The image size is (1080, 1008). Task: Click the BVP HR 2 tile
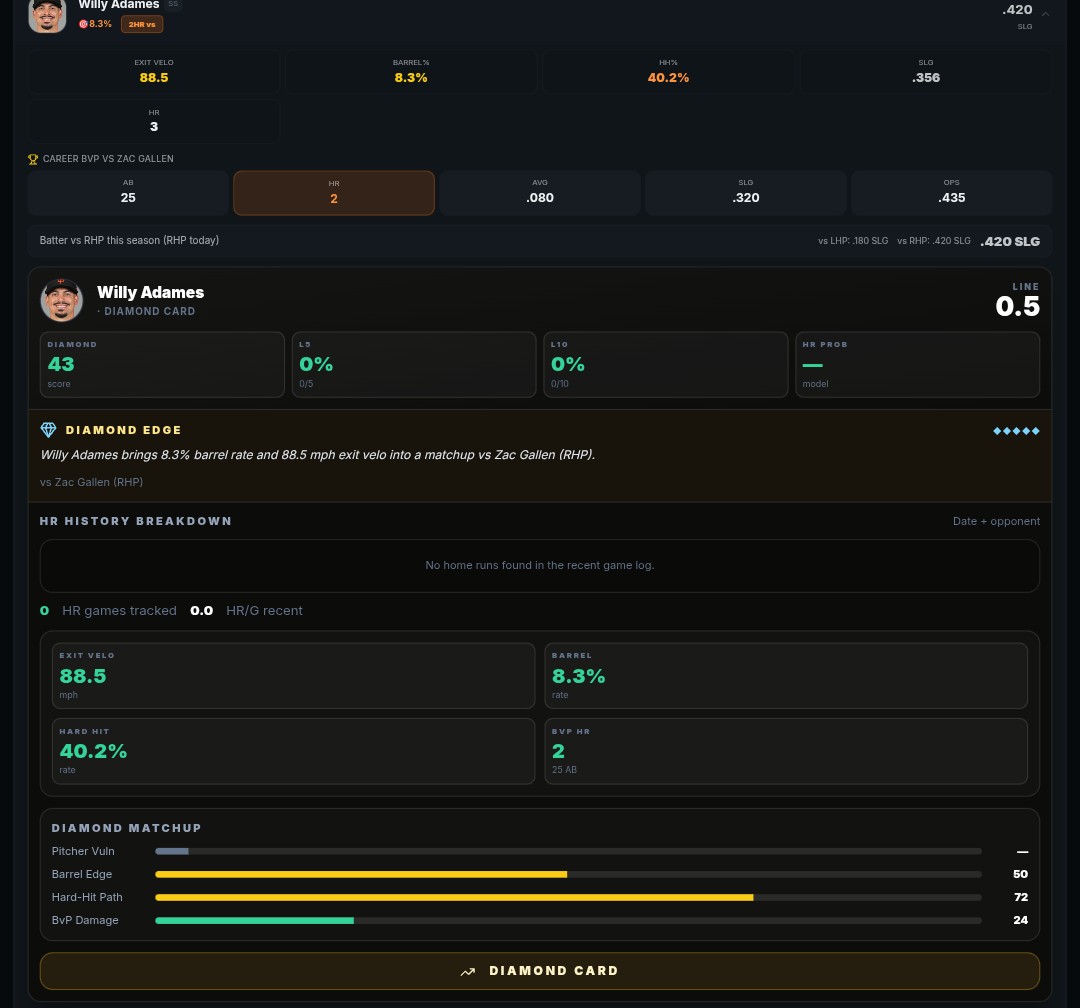tap(786, 751)
